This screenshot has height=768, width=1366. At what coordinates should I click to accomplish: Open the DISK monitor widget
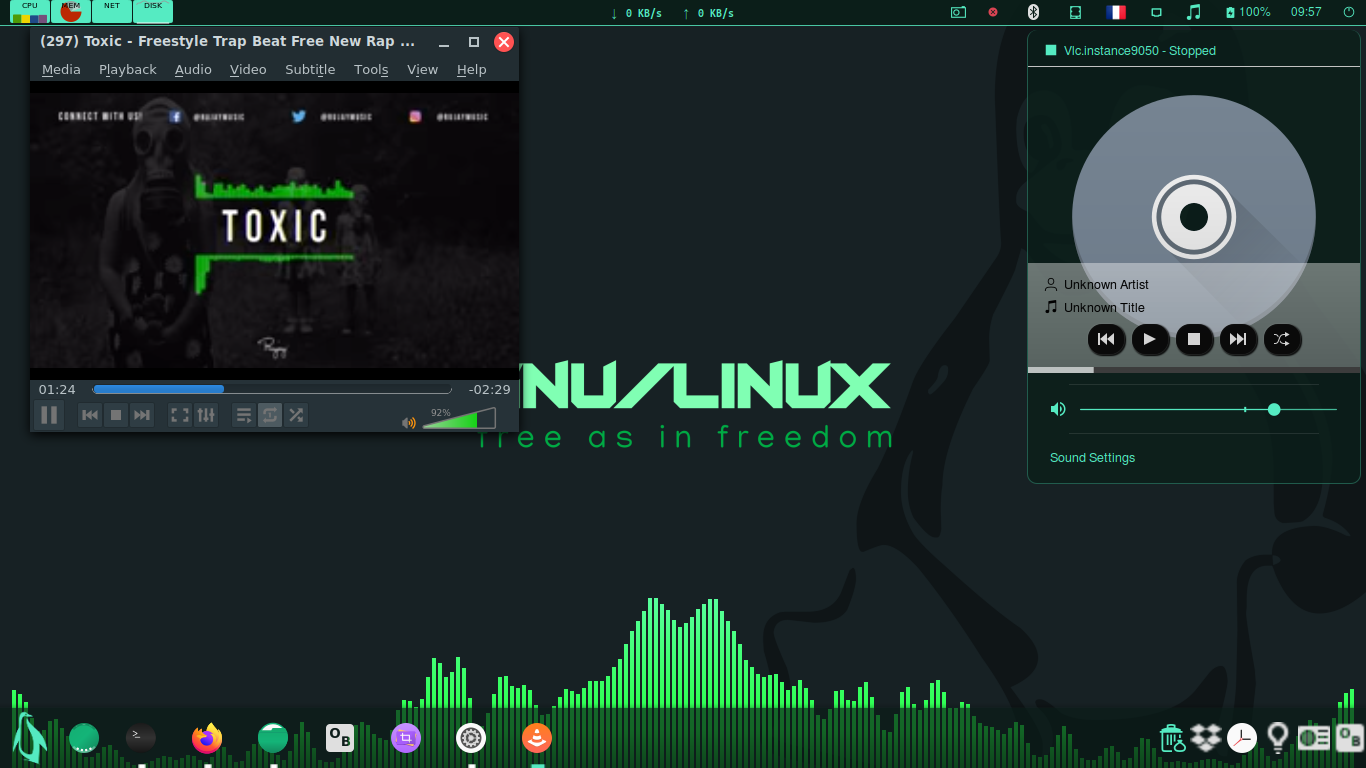pyautogui.click(x=153, y=12)
